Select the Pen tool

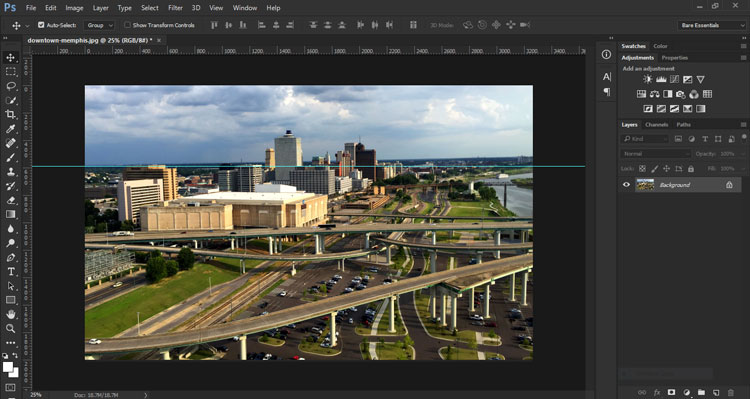point(11,257)
